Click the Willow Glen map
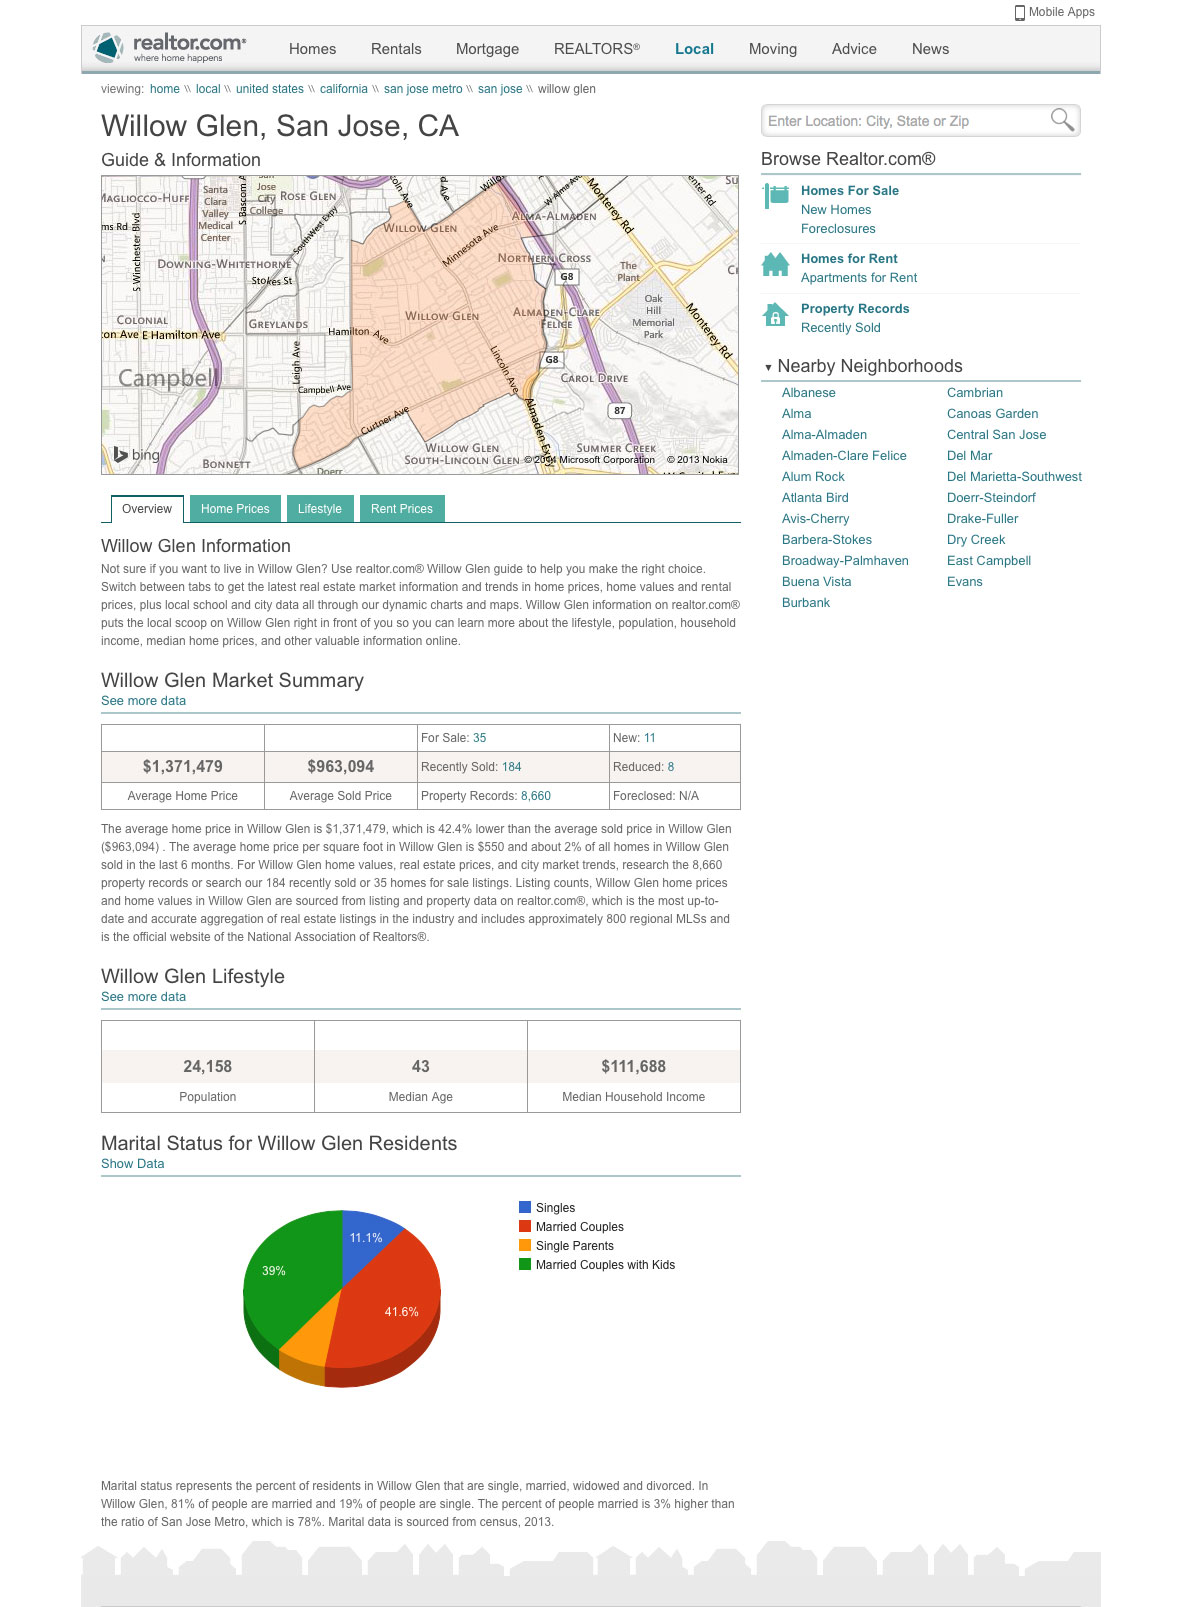Screen dimensions: 1182x1607 point(420,325)
